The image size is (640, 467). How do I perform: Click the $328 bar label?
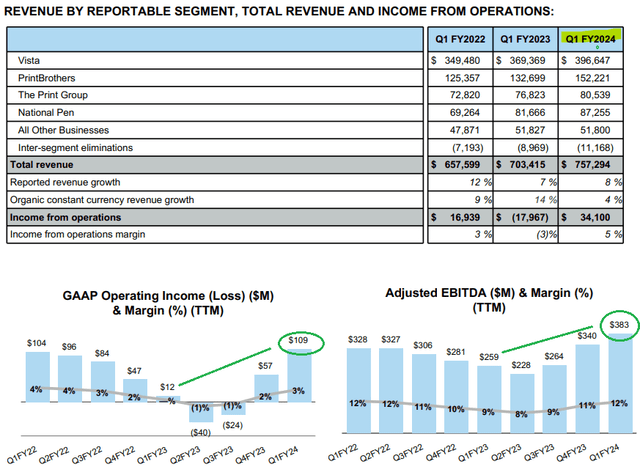358,340
